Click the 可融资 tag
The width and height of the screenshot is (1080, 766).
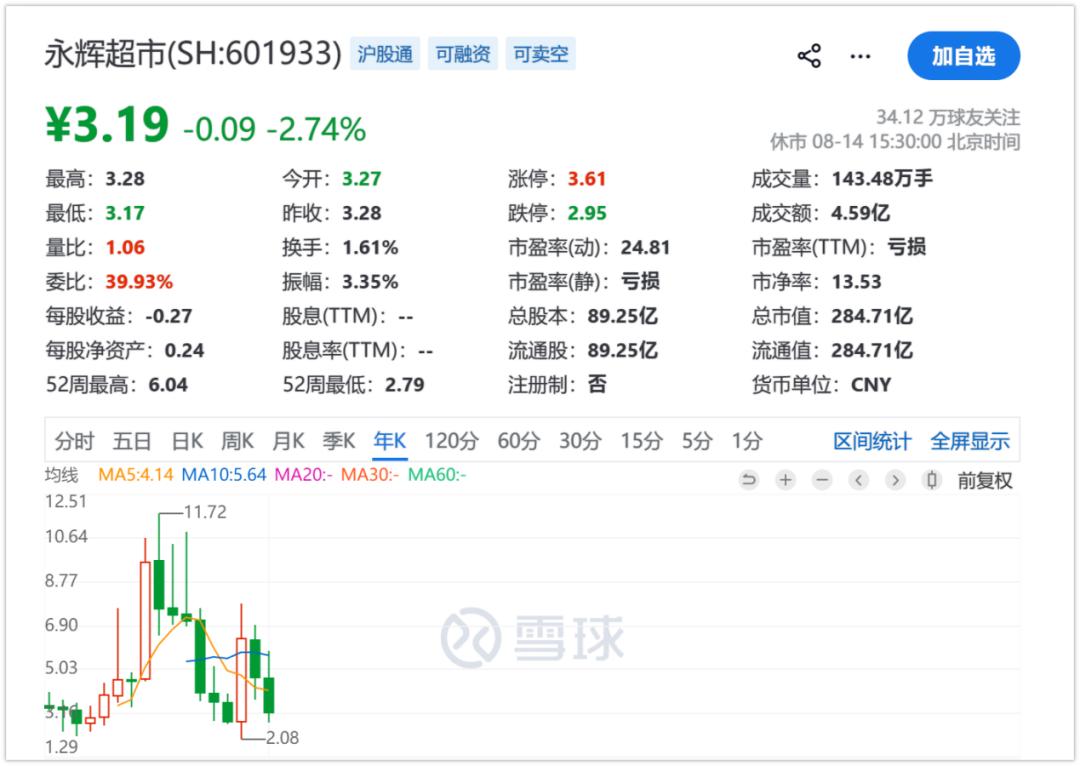[463, 54]
